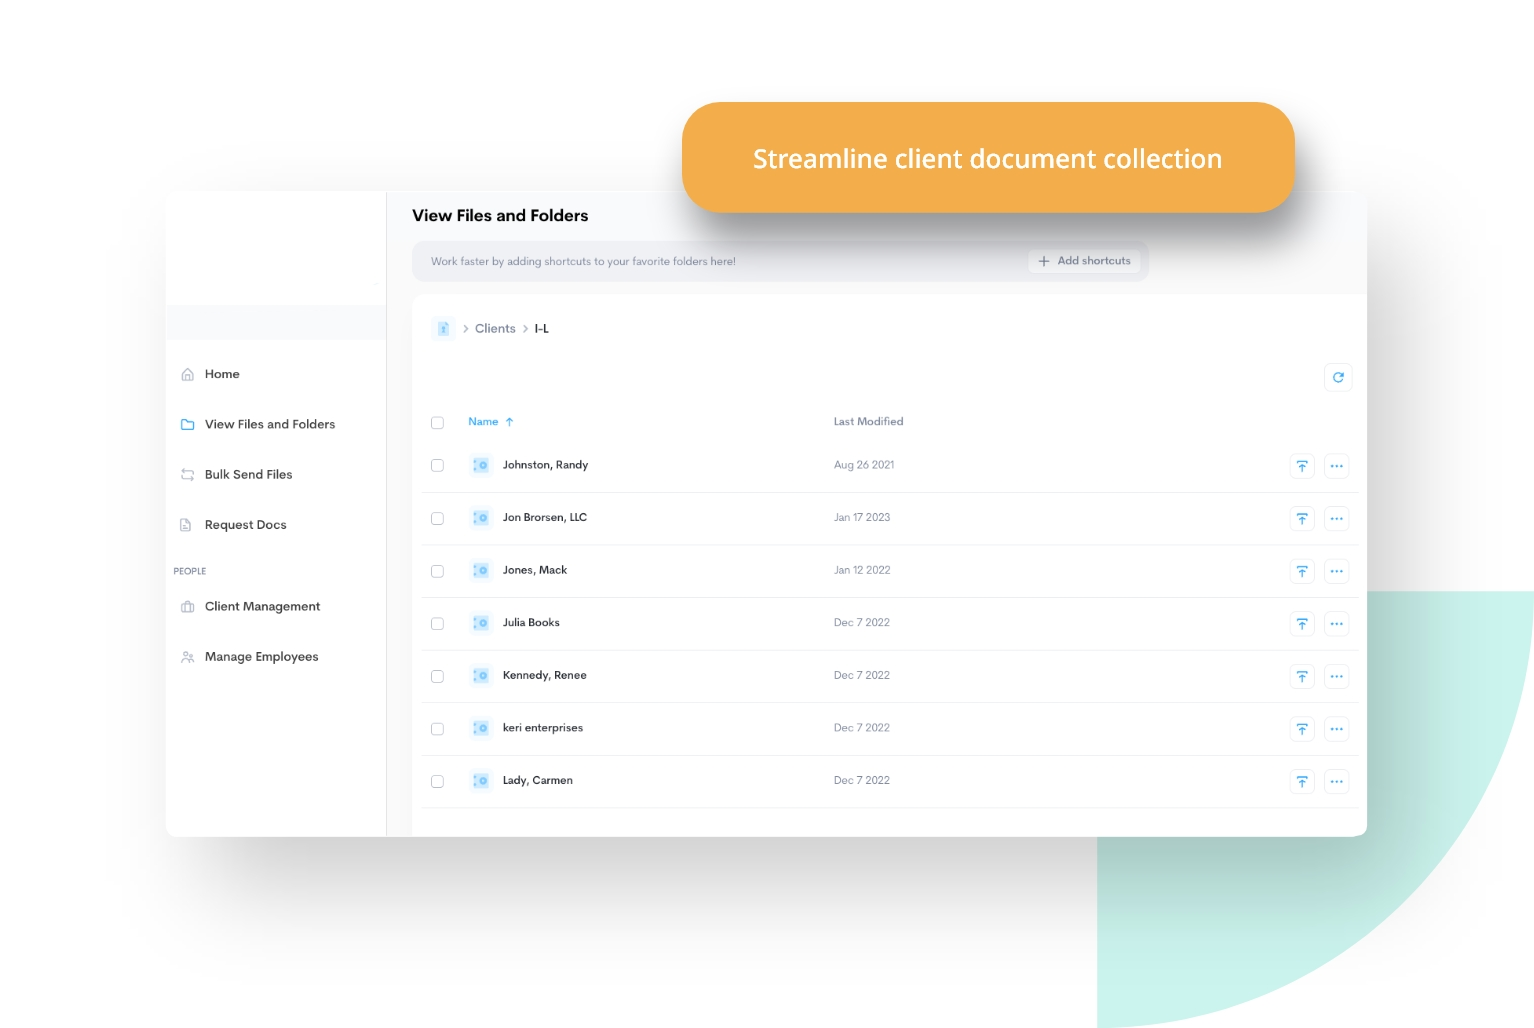Click the folder icon beside Jon Brorsen, LLC
This screenshot has width=1534, height=1028.
481,518
